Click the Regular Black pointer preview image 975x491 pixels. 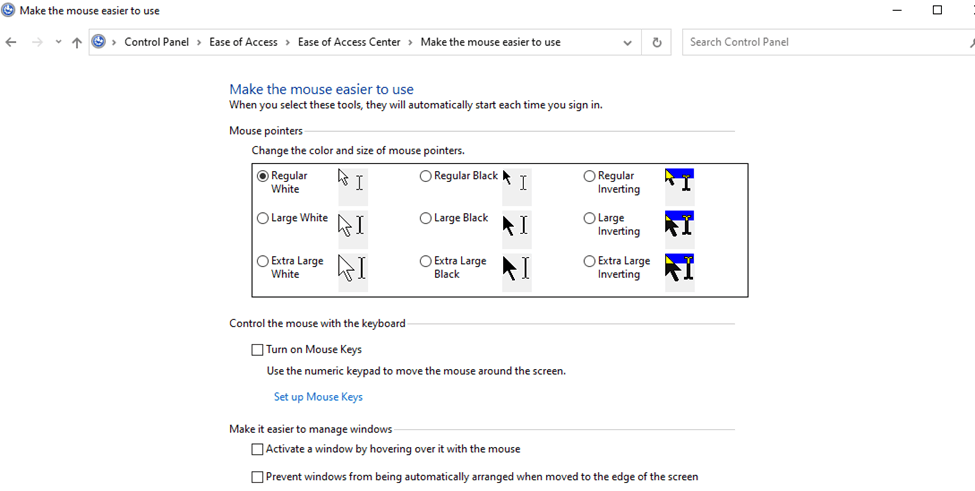(x=516, y=186)
